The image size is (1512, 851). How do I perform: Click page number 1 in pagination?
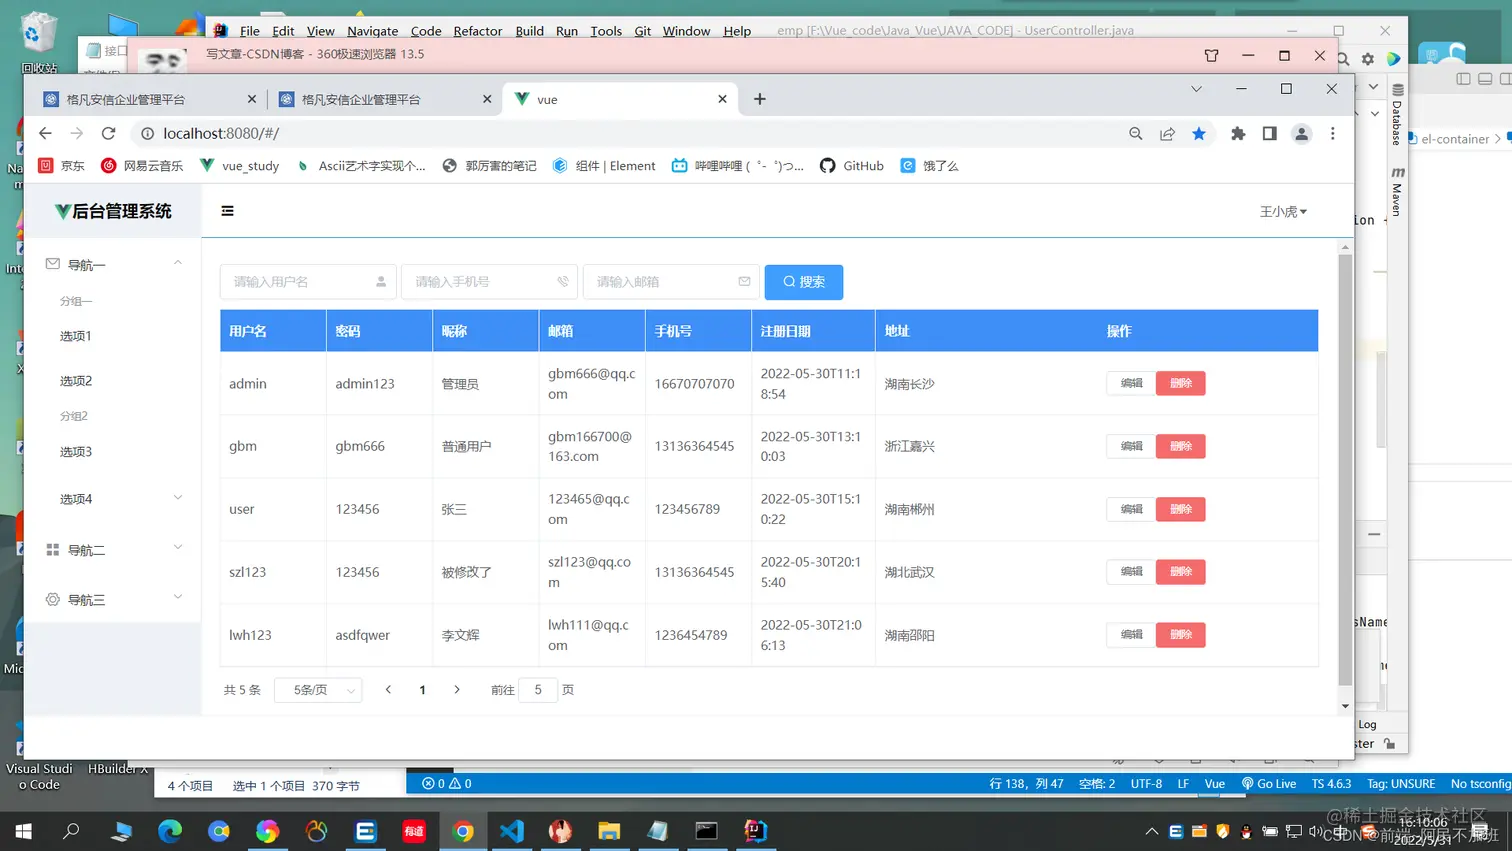[x=423, y=690]
